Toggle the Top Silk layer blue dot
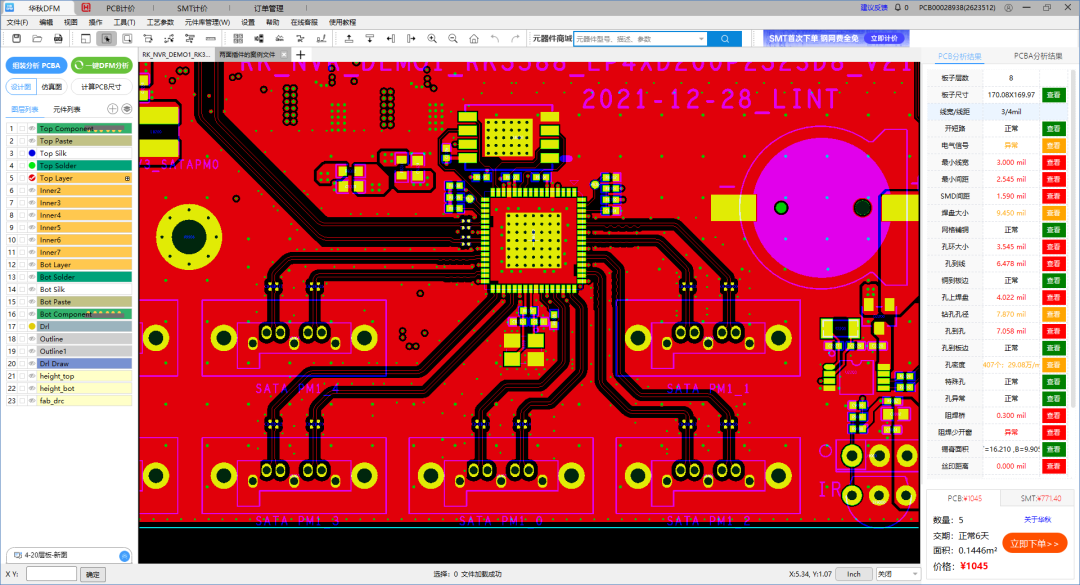1080x585 pixels. 32,154
